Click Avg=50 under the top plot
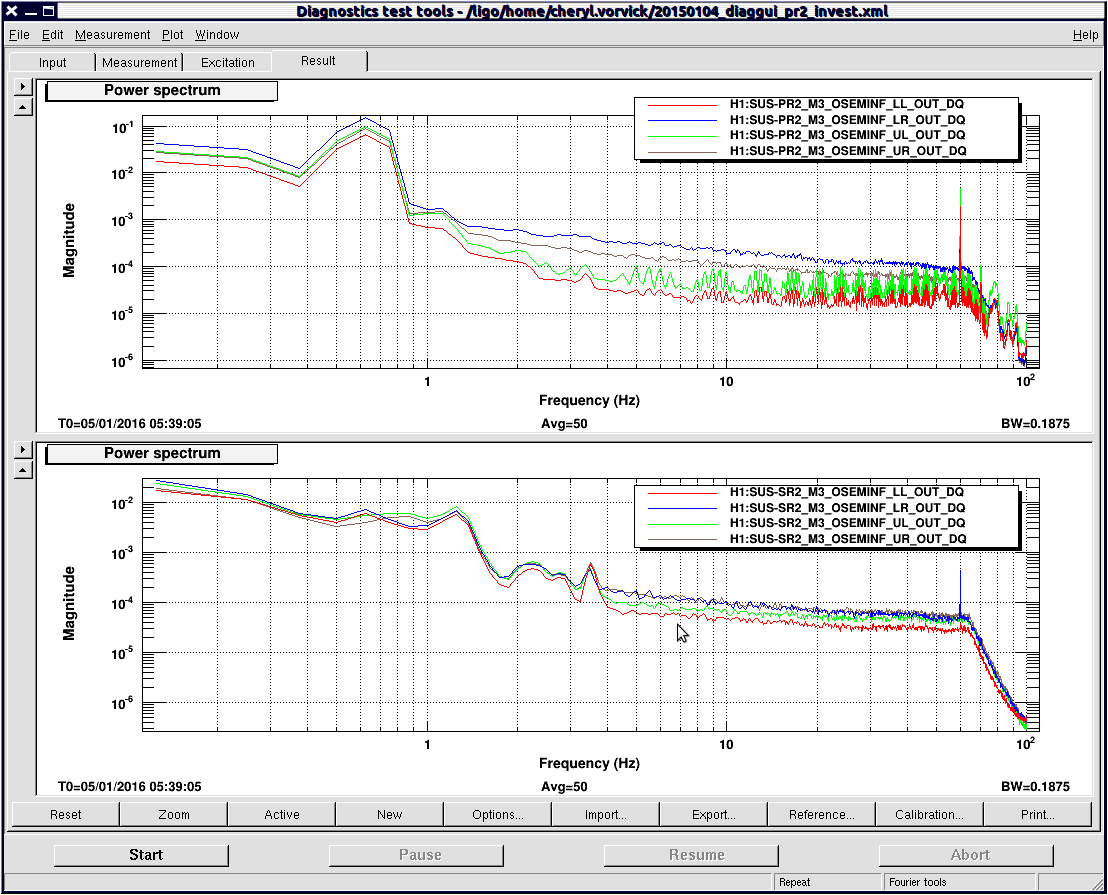Screen dimensions: 1108x895 tap(564, 424)
